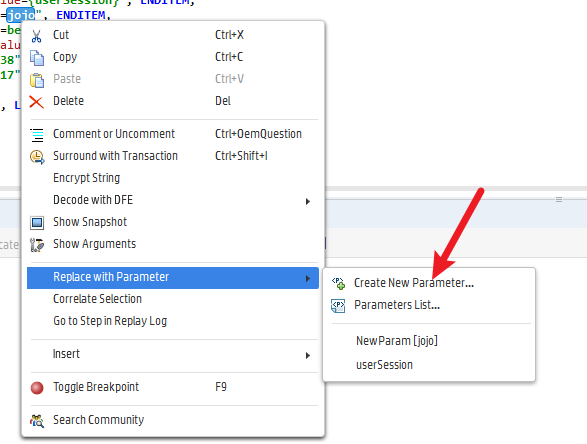
Task: Choose Correlate Selection
Action: pyautogui.click(x=173, y=299)
